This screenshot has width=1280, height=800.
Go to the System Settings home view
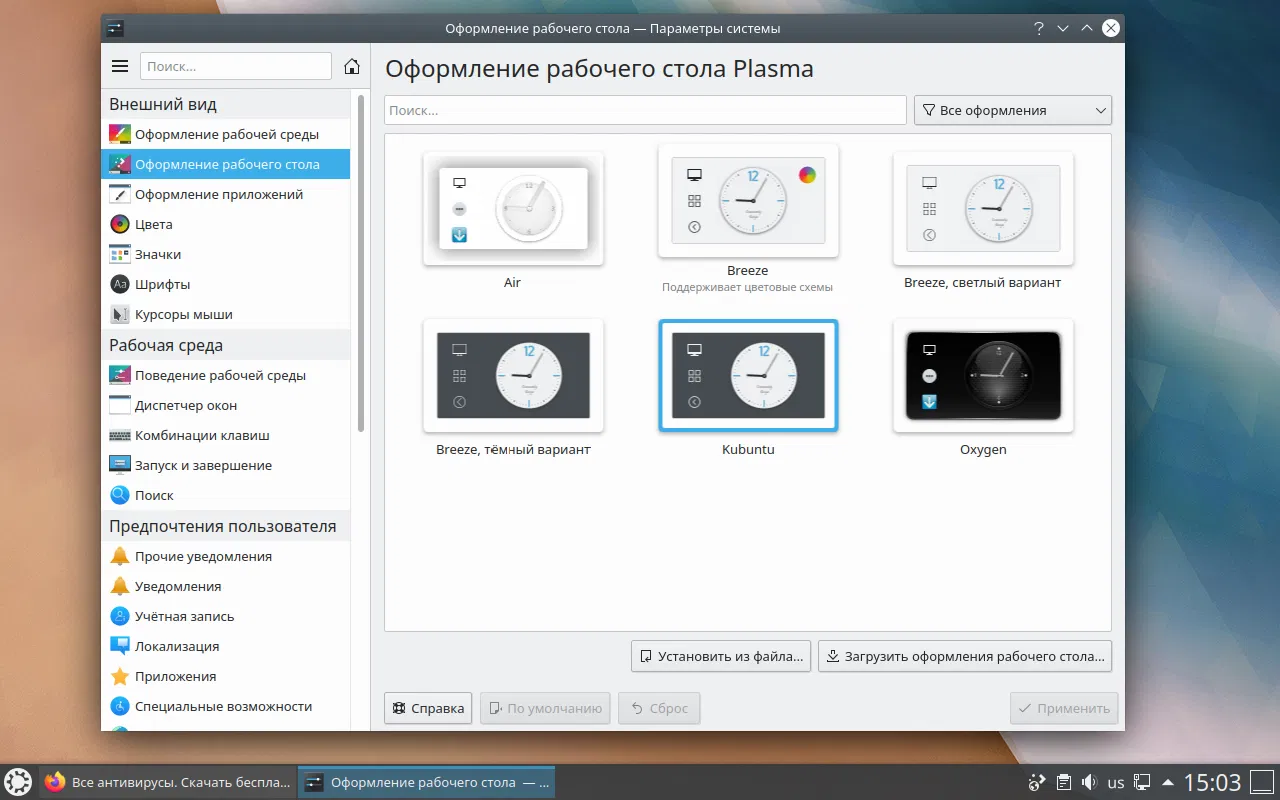352,66
